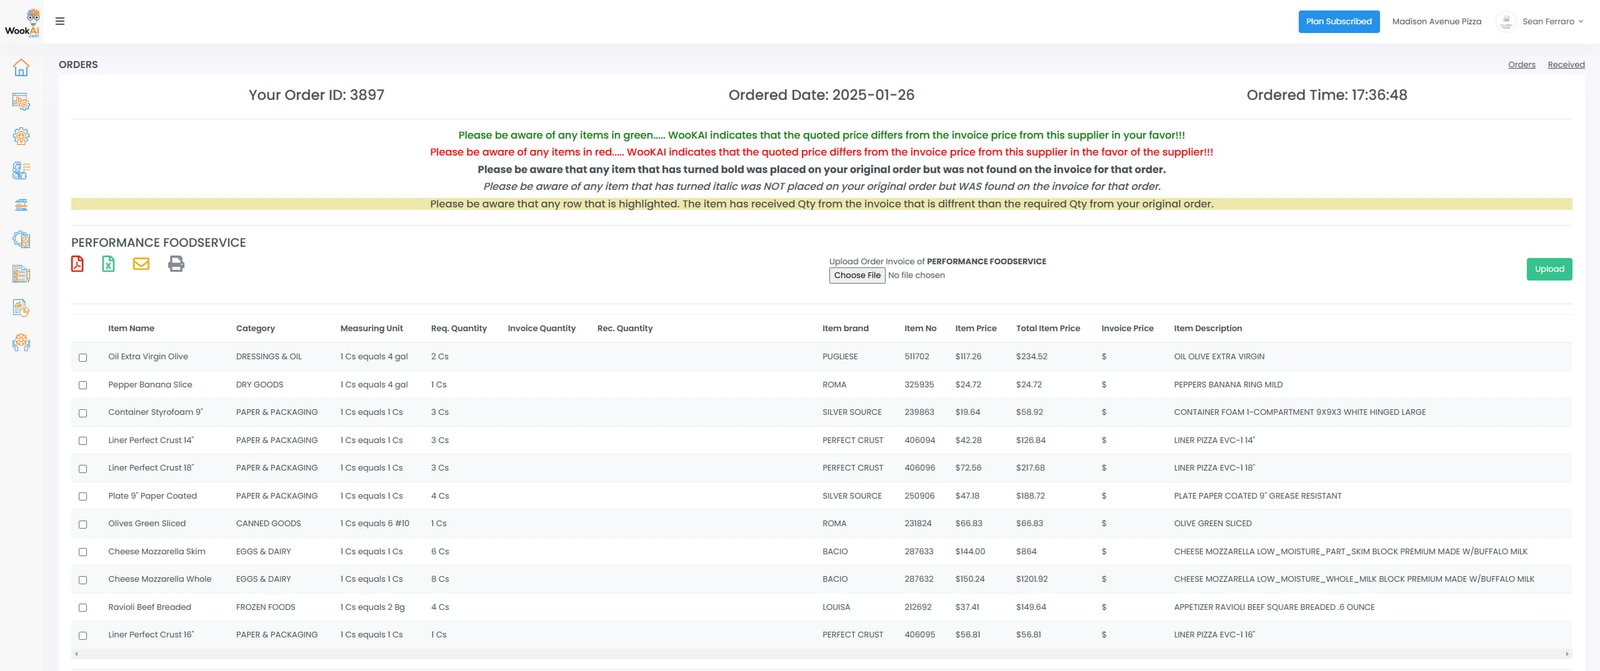
Task: Click the item number 325935 cell
Action: click(919, 385)
